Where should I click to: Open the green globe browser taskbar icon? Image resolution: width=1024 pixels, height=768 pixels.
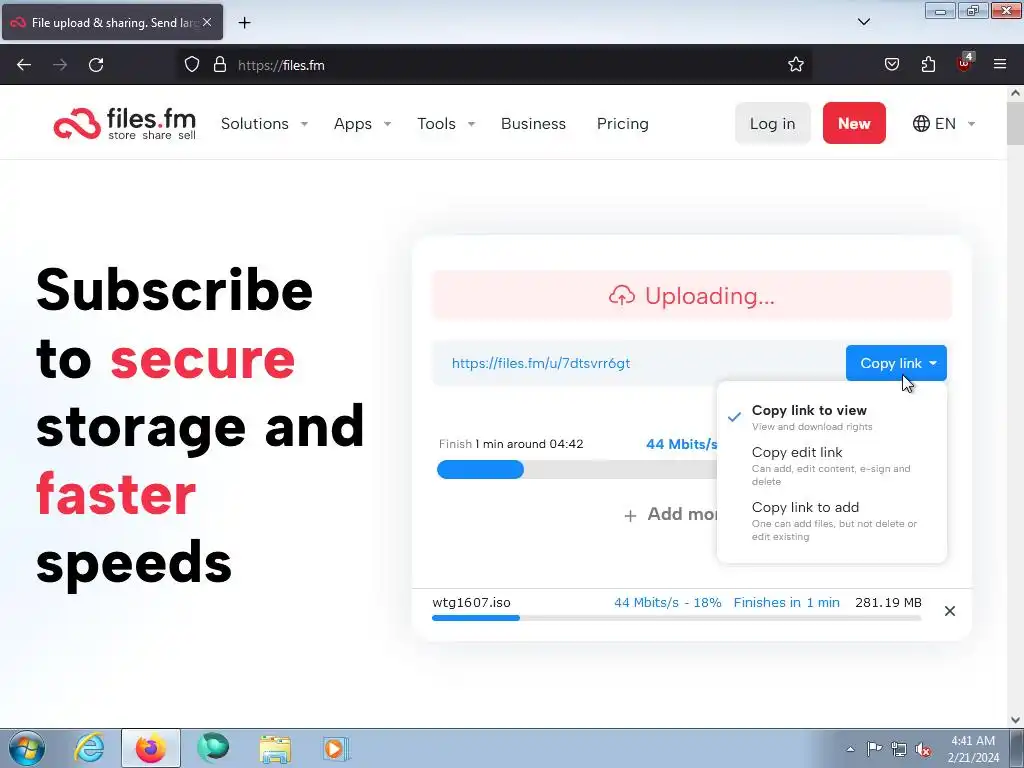(x=213, y=748)
